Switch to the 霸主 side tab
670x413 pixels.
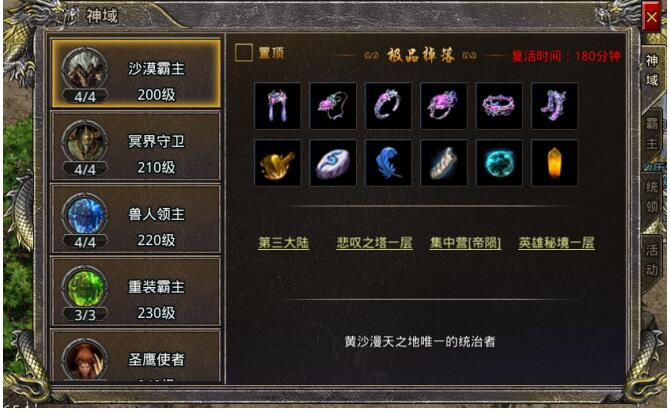click(x=651, y=133)
